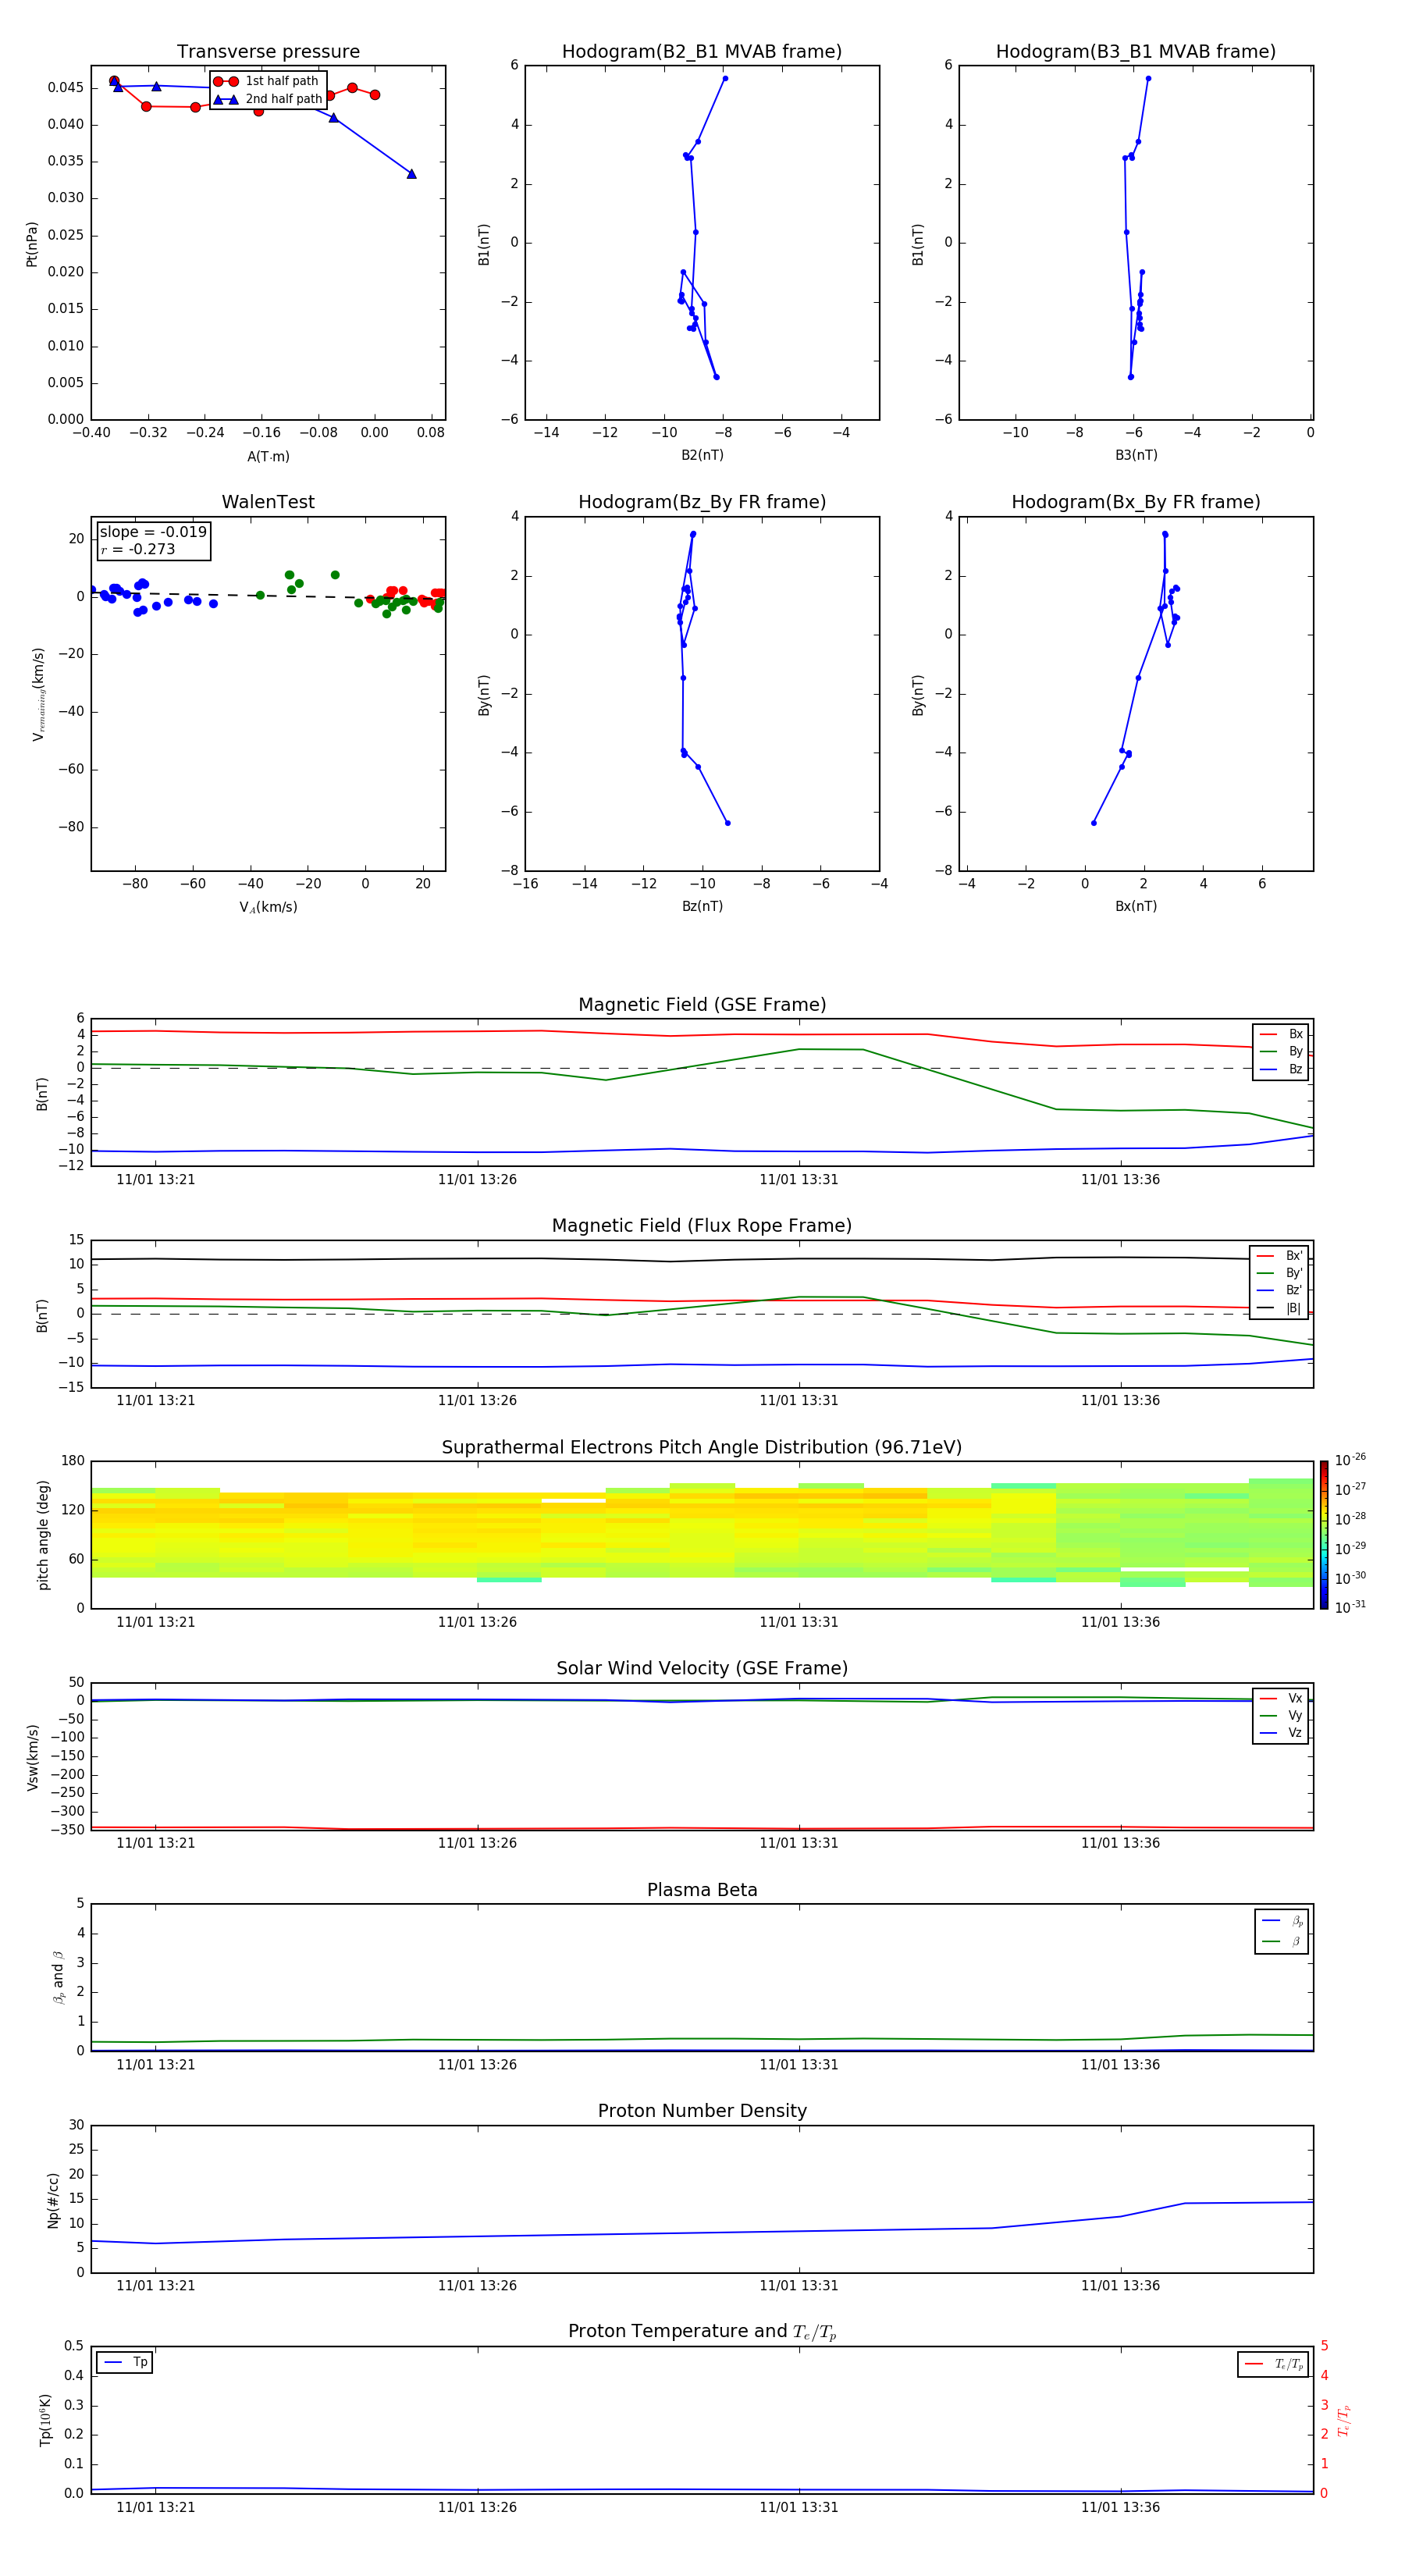Click the 'r = -0.273' annotation
The height and width of the screenshot is (2576, 1405).
[x=138, y=549]
